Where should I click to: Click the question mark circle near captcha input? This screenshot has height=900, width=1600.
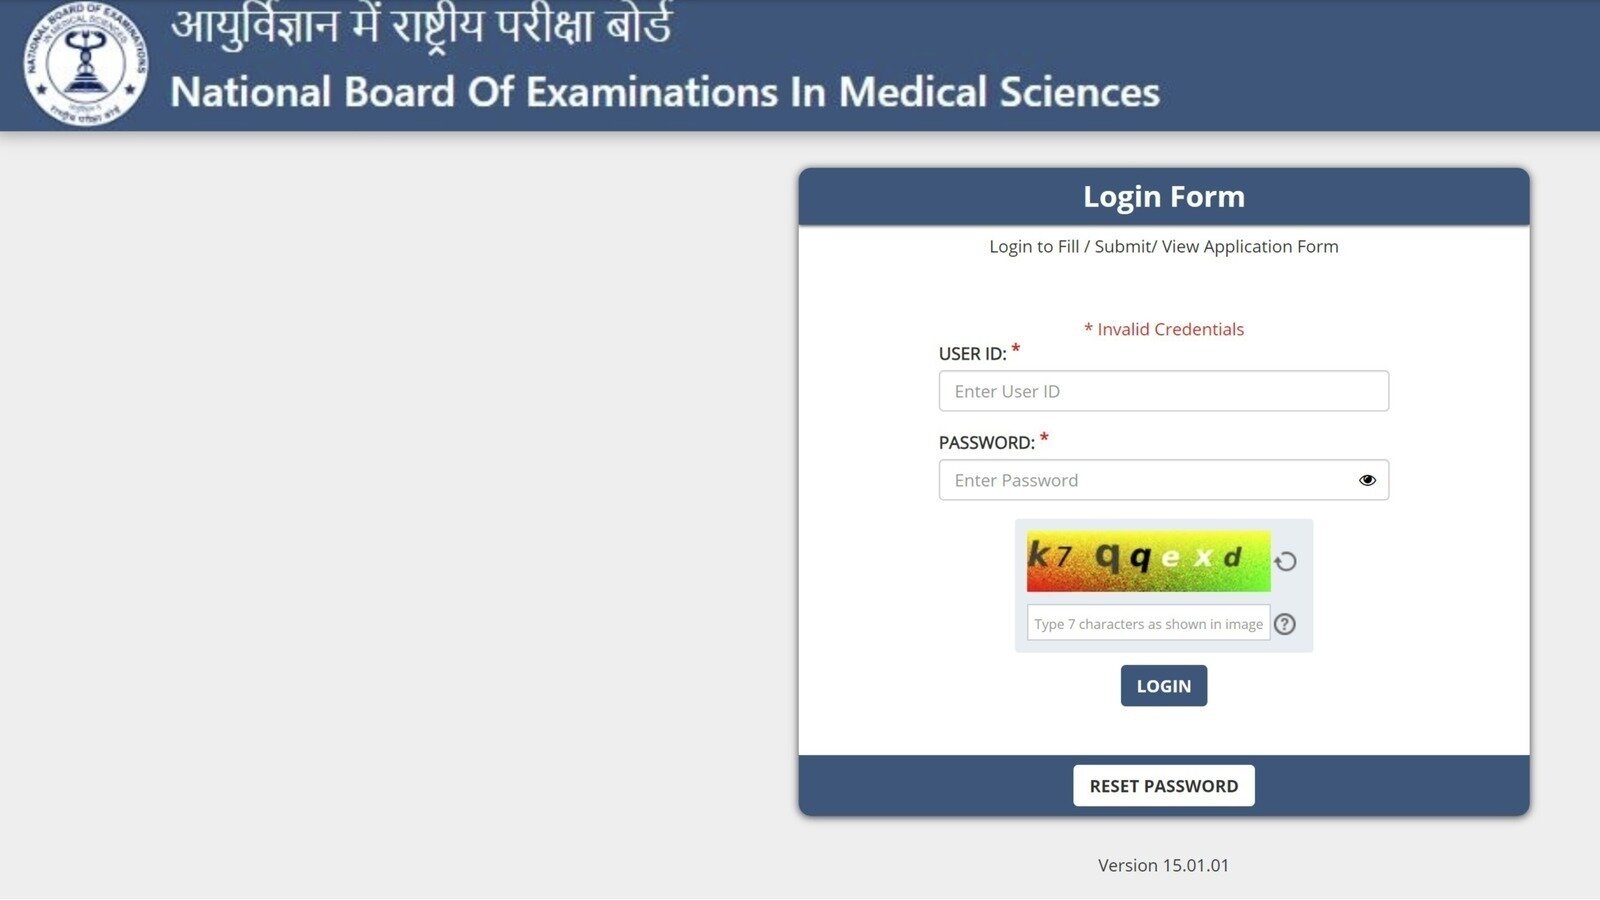(1286, 623)
